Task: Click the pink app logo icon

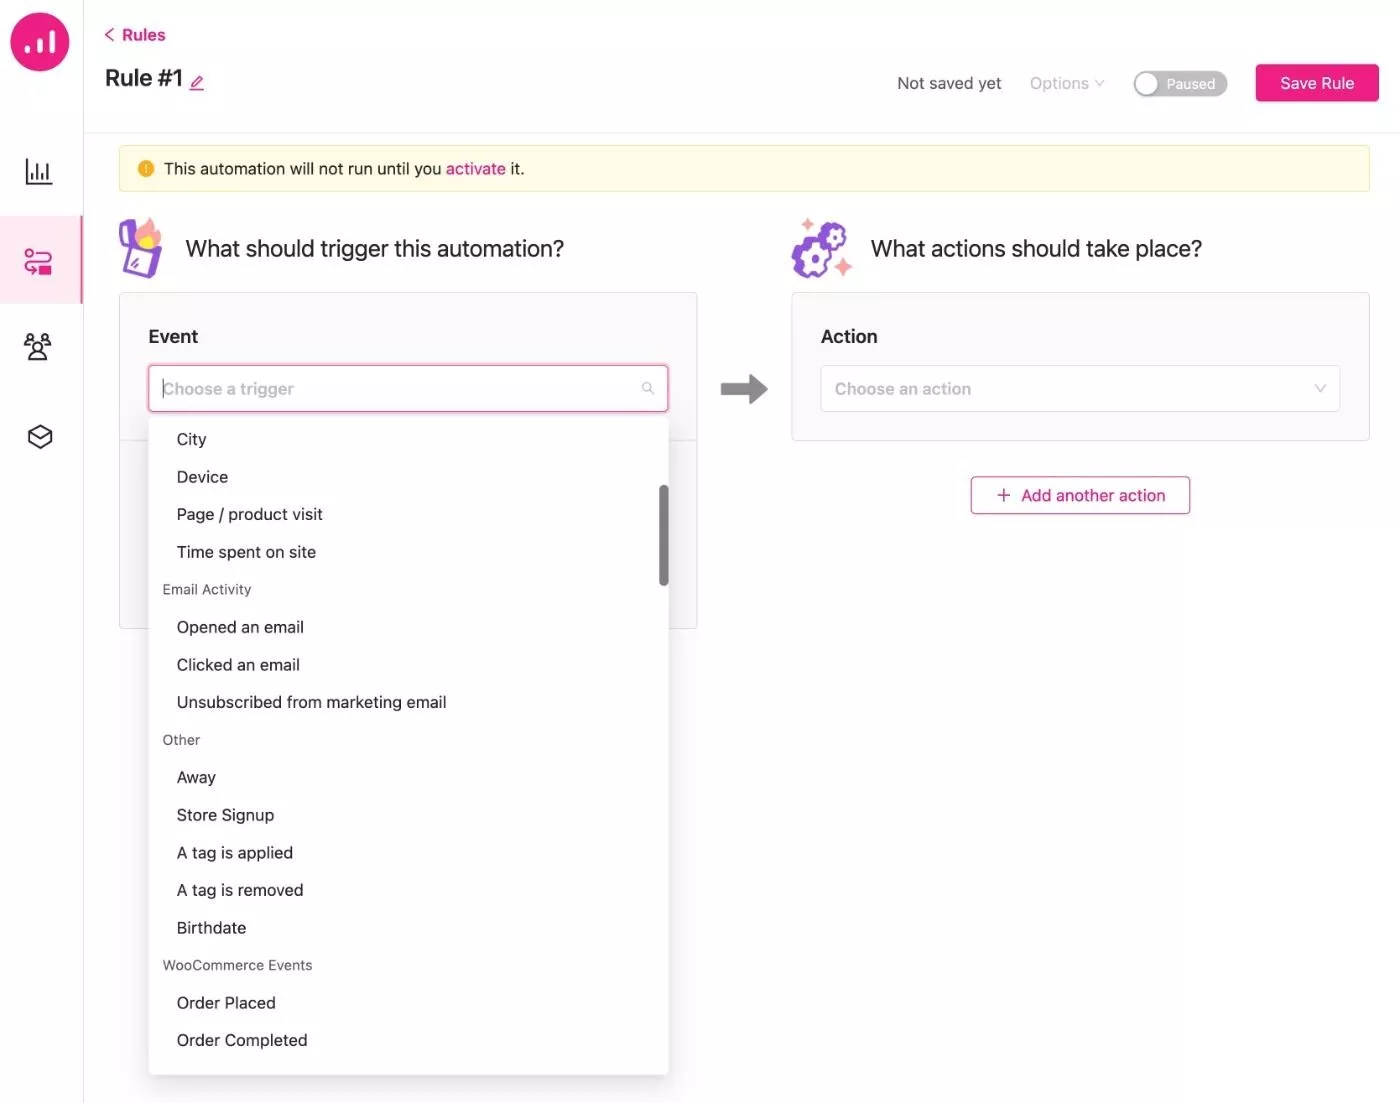Action: tap(40, 42)
